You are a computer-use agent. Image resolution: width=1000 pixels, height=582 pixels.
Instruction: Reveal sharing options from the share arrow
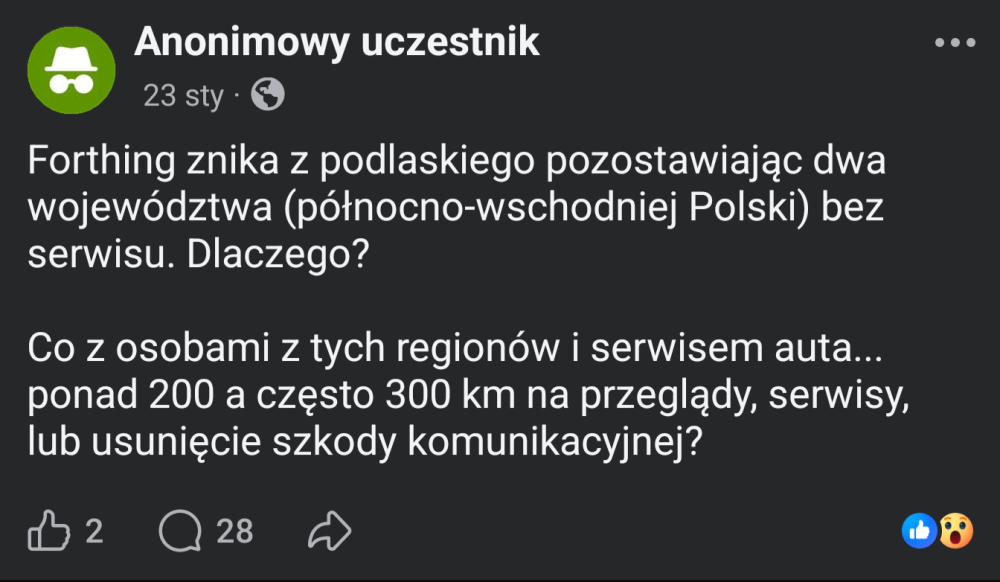tap(330, 531)
